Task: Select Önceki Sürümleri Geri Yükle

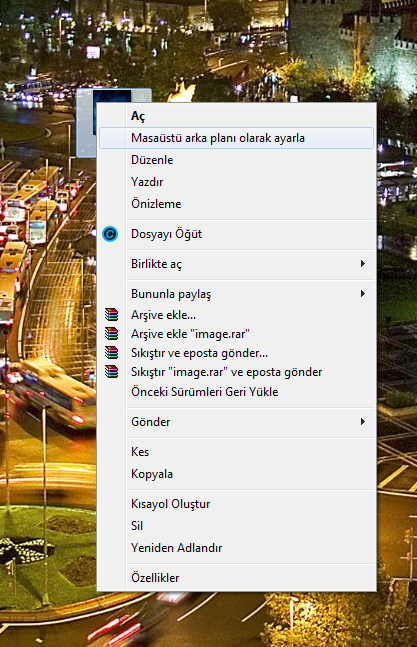Action: point(236,392)
